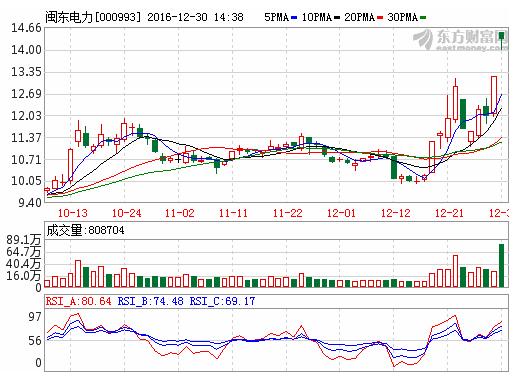Click the timestamp 2016-12-30 14:38
Viewport: 518px width, 383px height.
[x=195, y=17]
